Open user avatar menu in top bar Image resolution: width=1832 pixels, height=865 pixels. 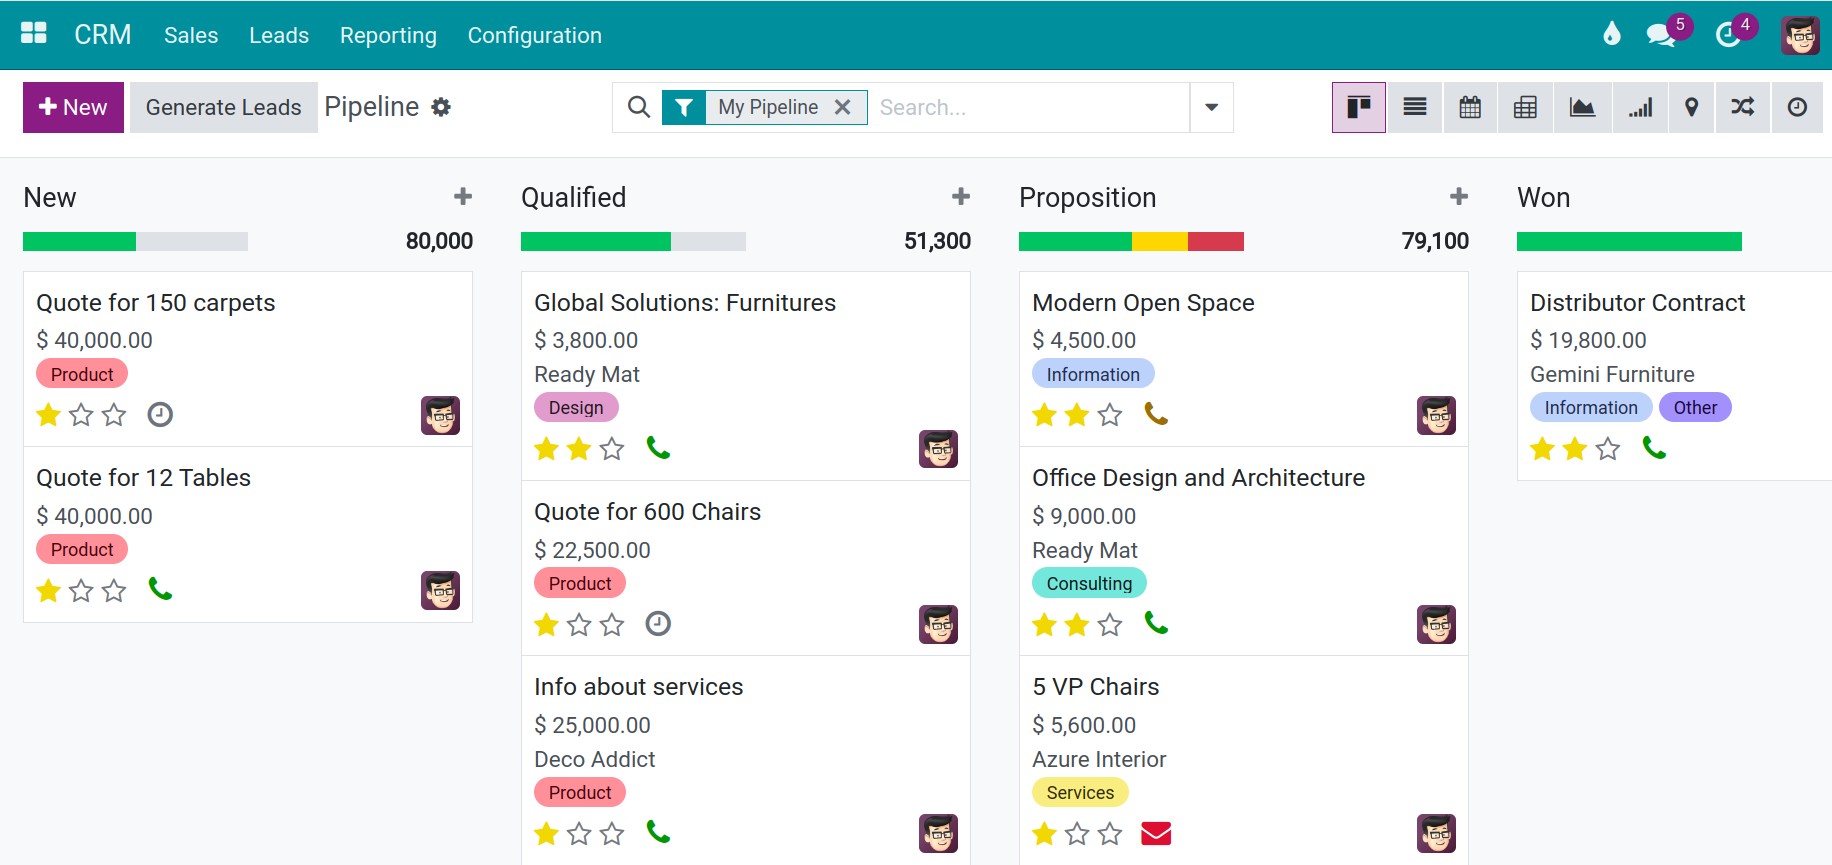click(1800, 35)
